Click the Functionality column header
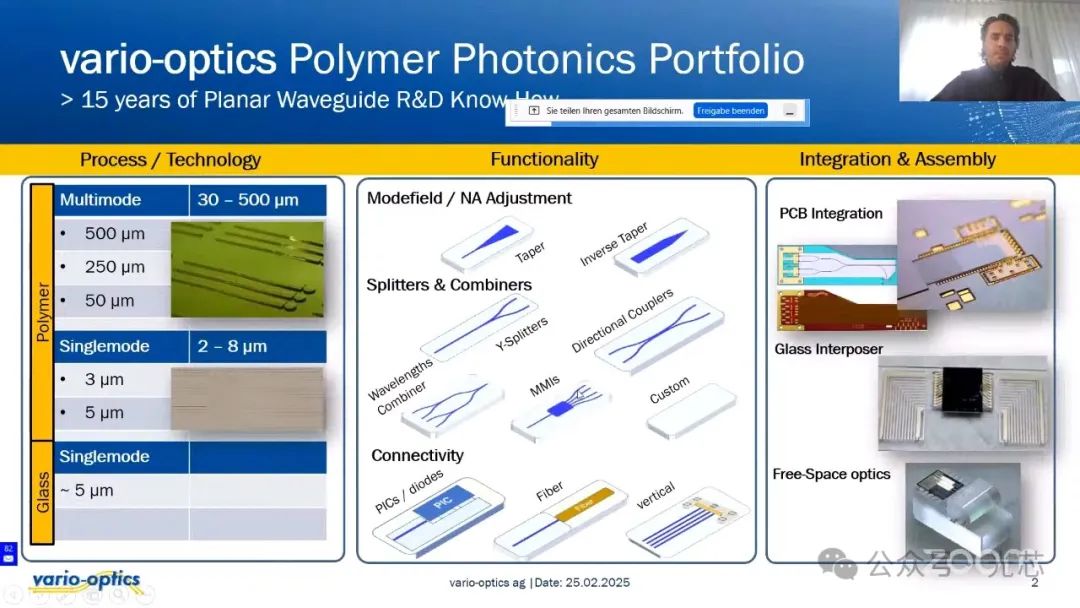 544,159
